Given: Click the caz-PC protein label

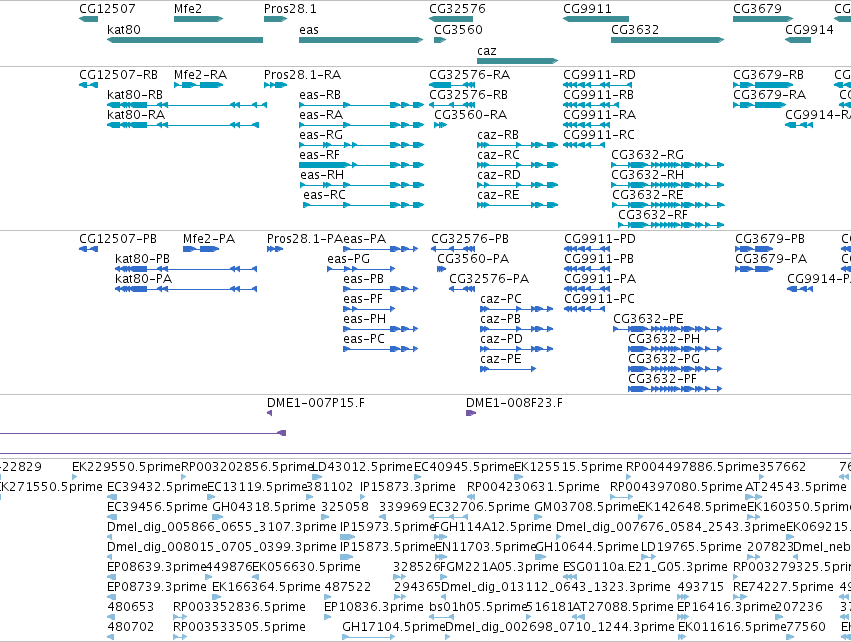Looking at the screenshot, I should point(501,299).
